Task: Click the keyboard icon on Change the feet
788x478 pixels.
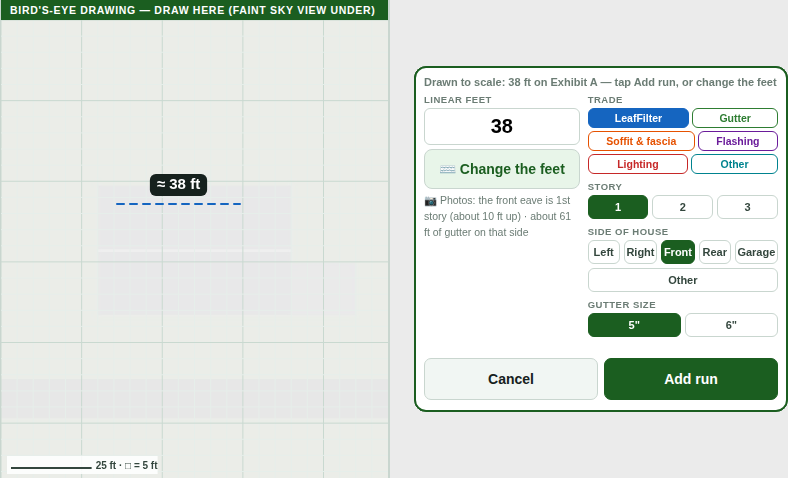Action: (447, 169)
